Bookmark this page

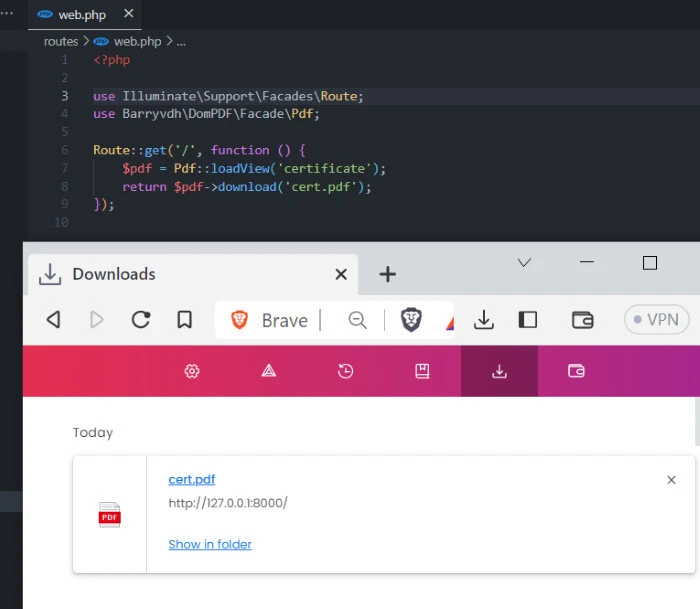[x=184, y=320]
